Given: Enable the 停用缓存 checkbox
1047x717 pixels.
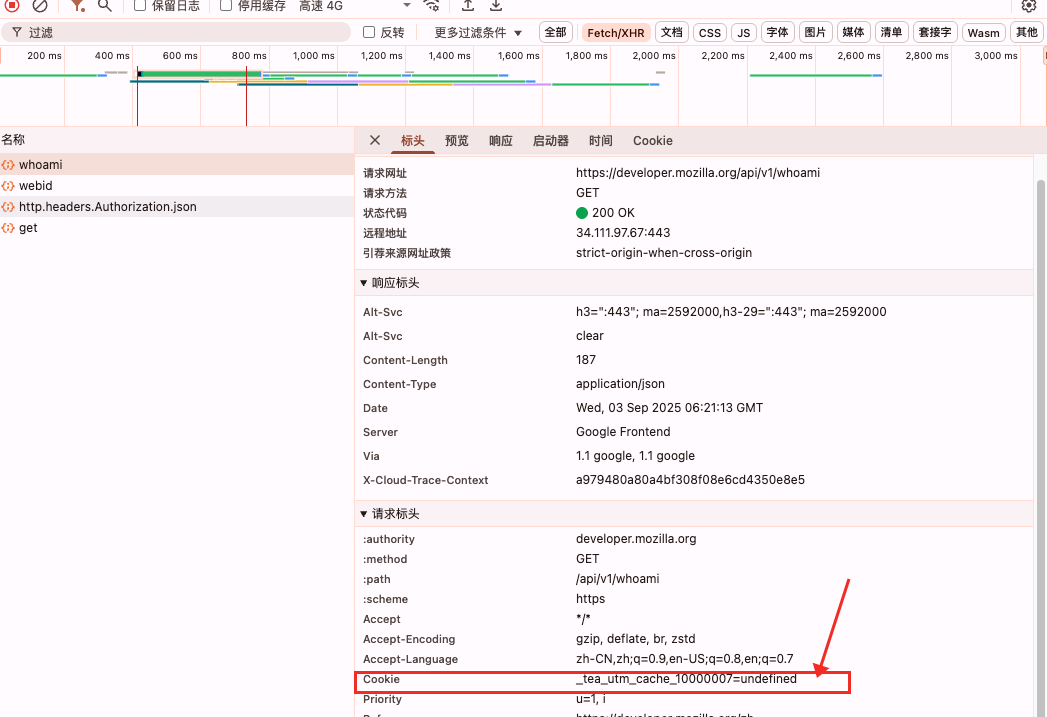Looking at the screenshot, I should click(226, 5).
